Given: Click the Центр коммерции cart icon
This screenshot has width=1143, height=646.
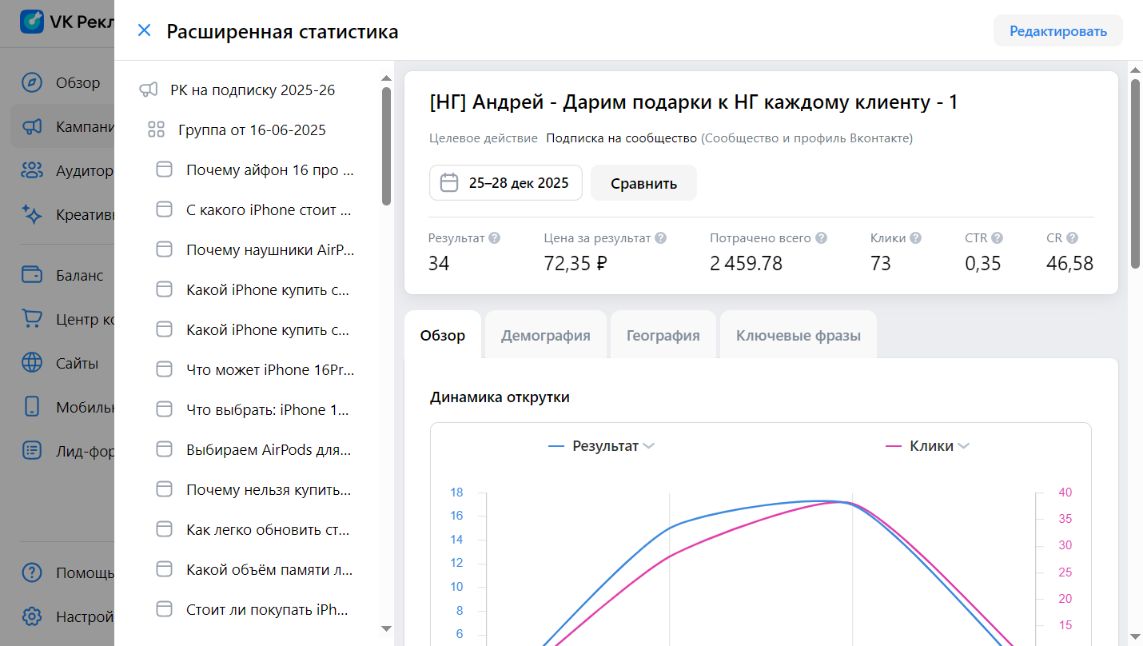Looking at the screenshot, I should (x=31, y=319).
